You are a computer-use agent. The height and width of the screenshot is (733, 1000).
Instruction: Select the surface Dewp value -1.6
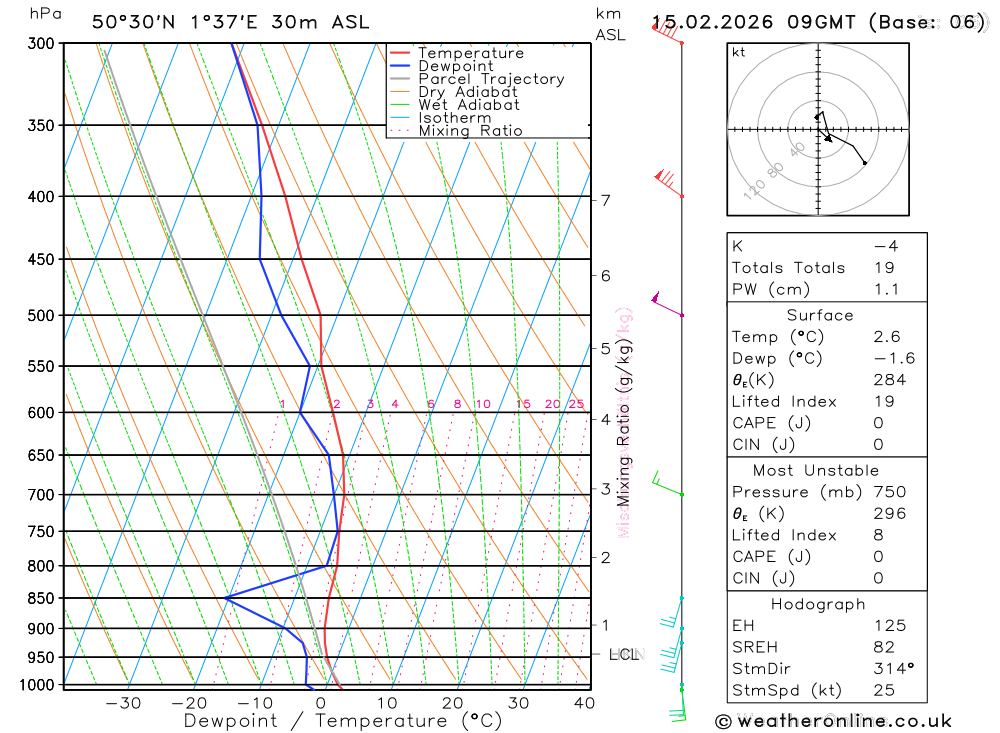click(x=895, y=359)
